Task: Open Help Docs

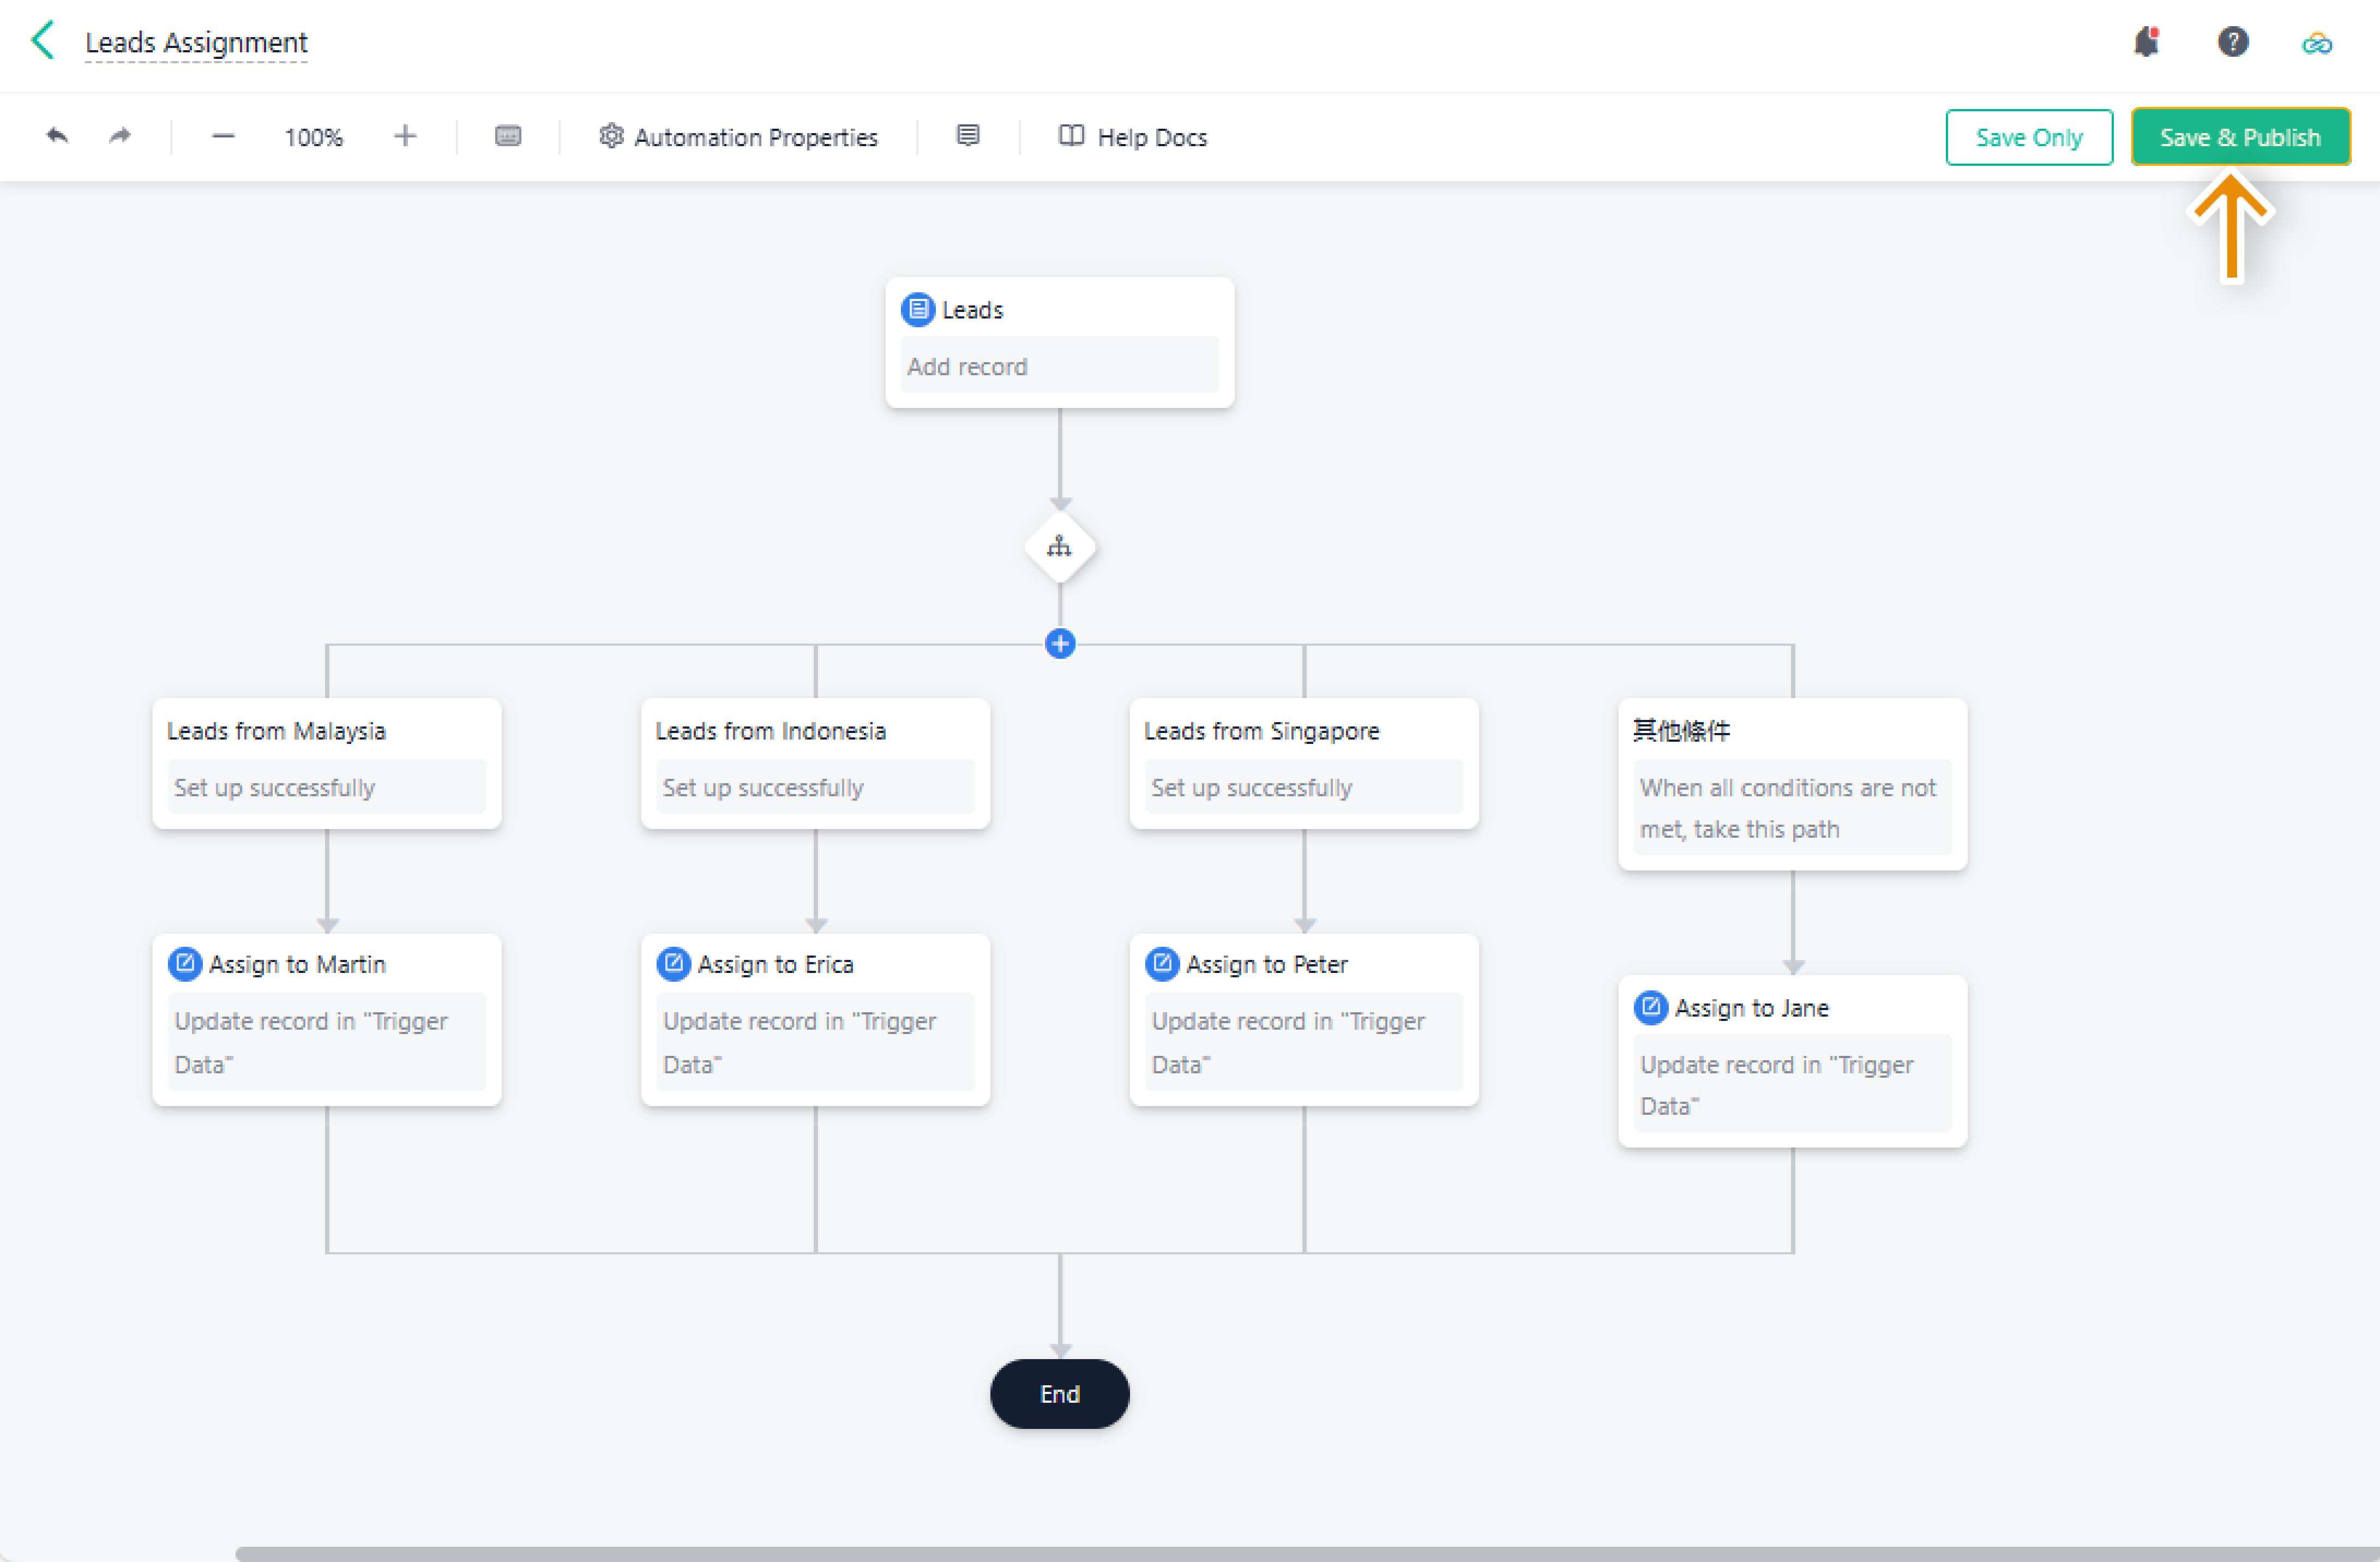Action: [x=1132, y=137]
